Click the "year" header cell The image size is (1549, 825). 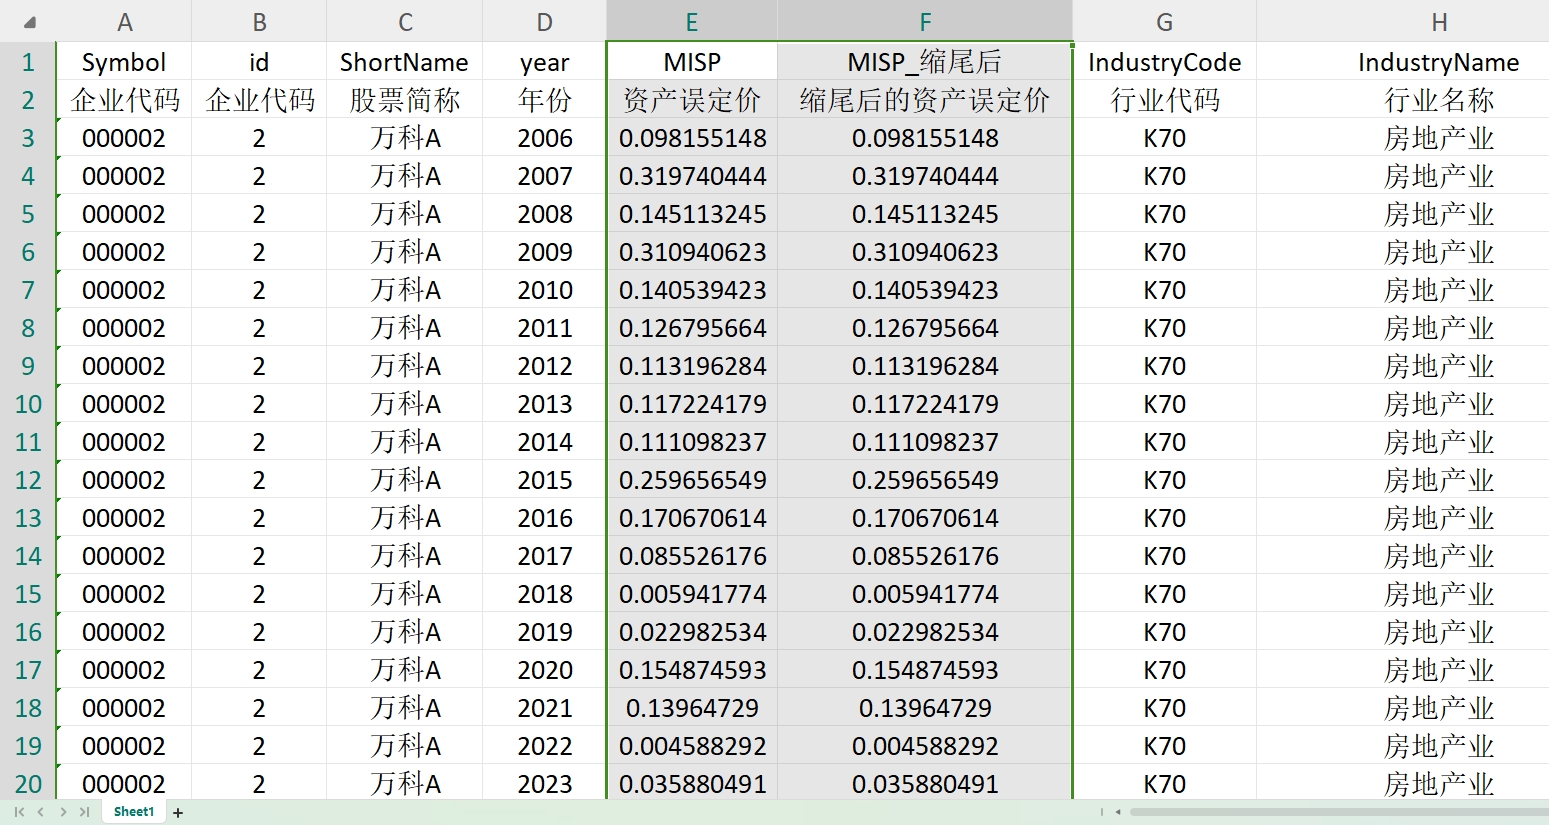tap(545, 62)
